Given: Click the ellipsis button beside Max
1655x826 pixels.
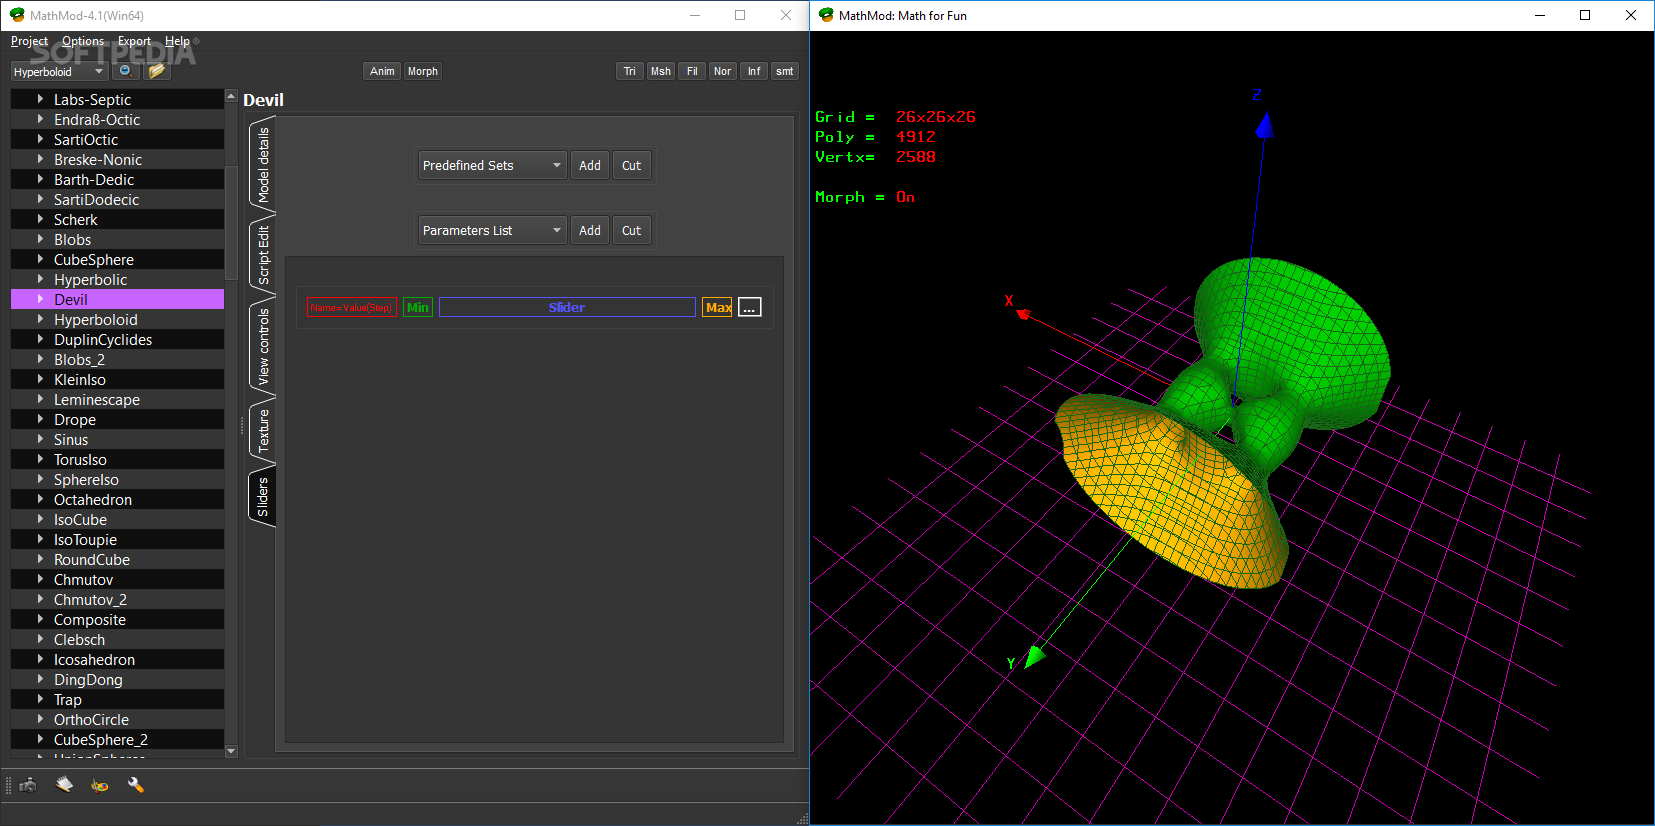Looking at the screenshot, I should pos(750,307).
